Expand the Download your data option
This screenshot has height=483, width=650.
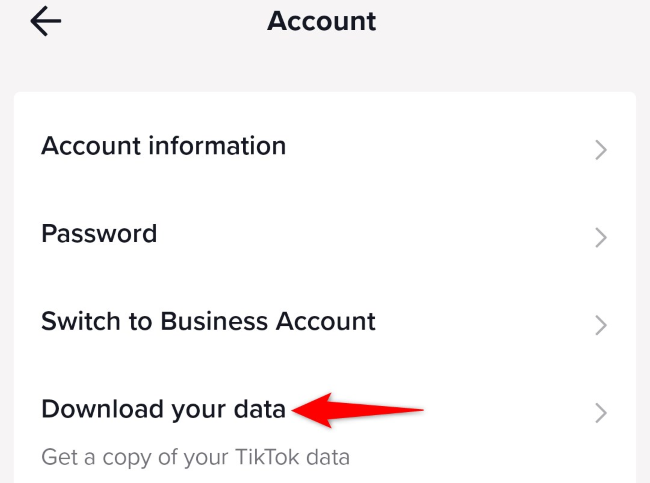coord(601,412)
